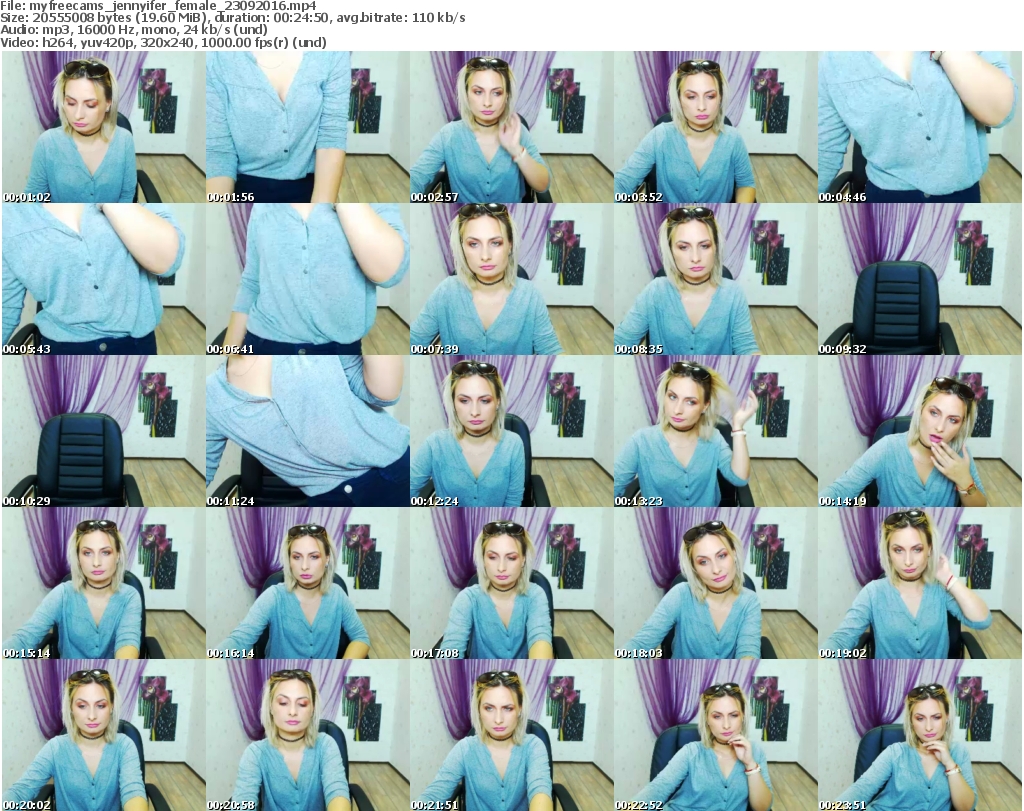Choose the thumbnail stamped 00:04:46

point(920,127)
